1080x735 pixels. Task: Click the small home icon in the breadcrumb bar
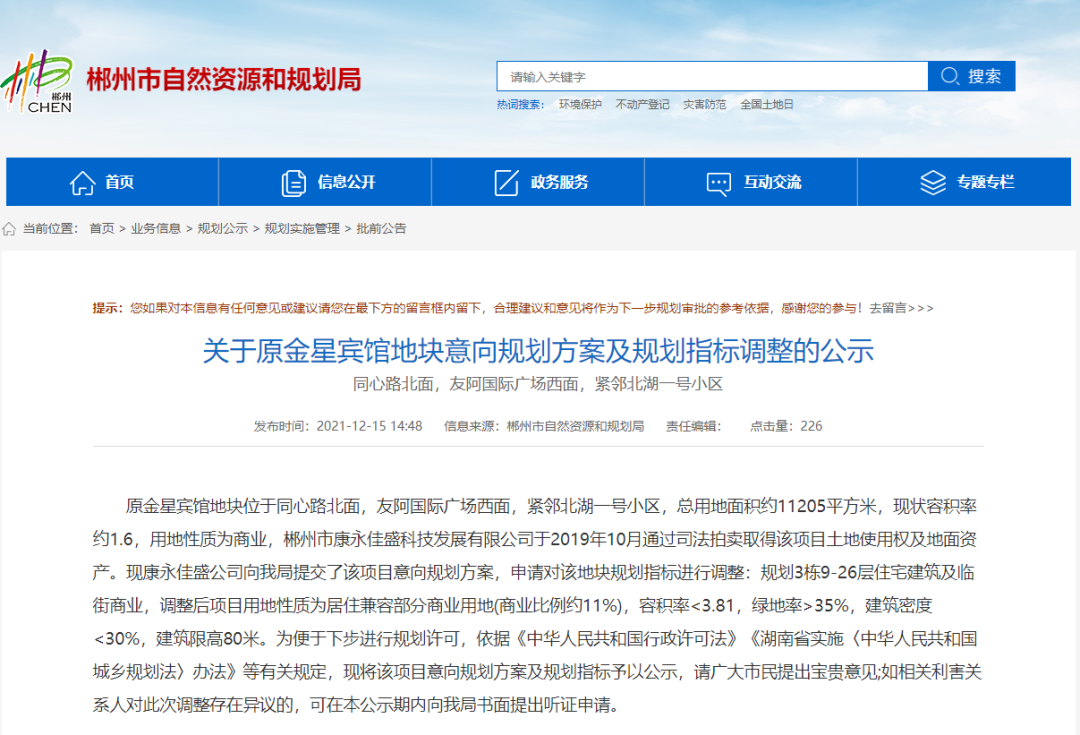[10, 228]
